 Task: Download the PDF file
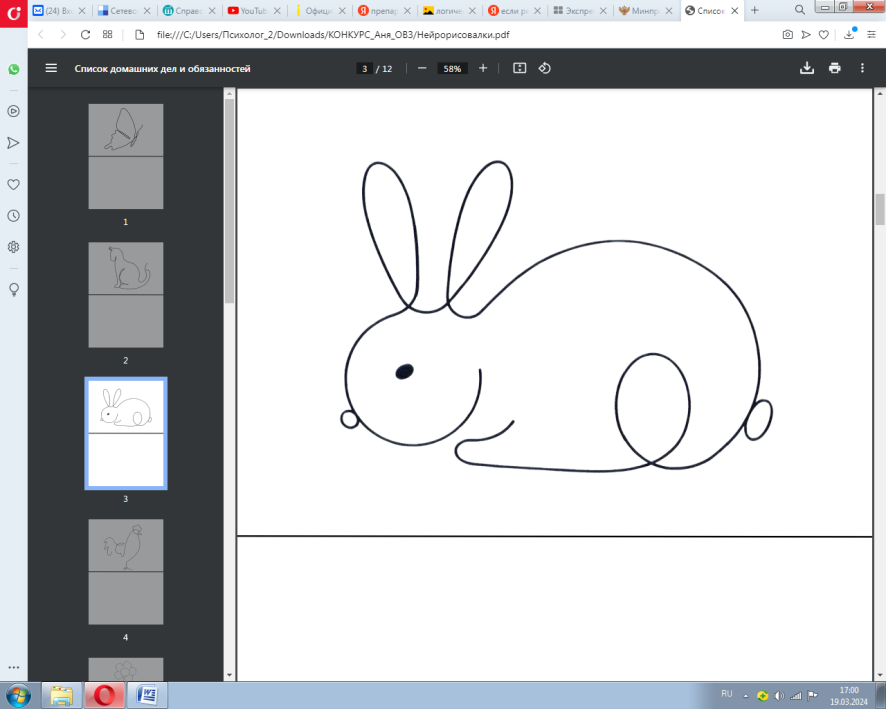coord(807,68)
